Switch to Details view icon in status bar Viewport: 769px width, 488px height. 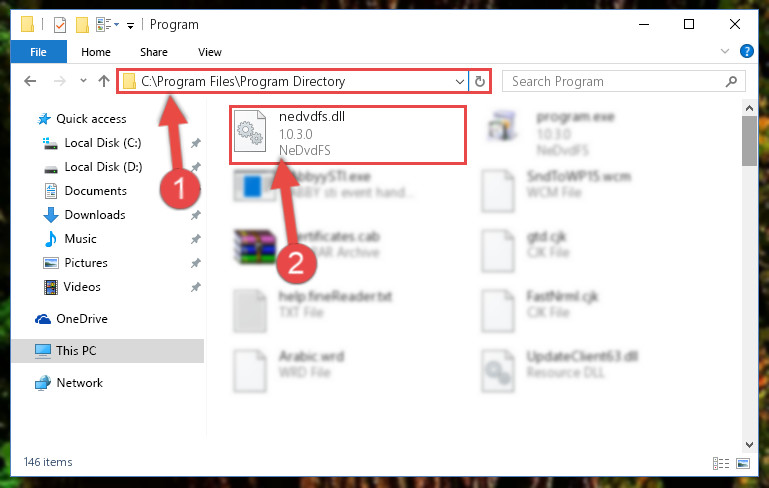point(720,463)
